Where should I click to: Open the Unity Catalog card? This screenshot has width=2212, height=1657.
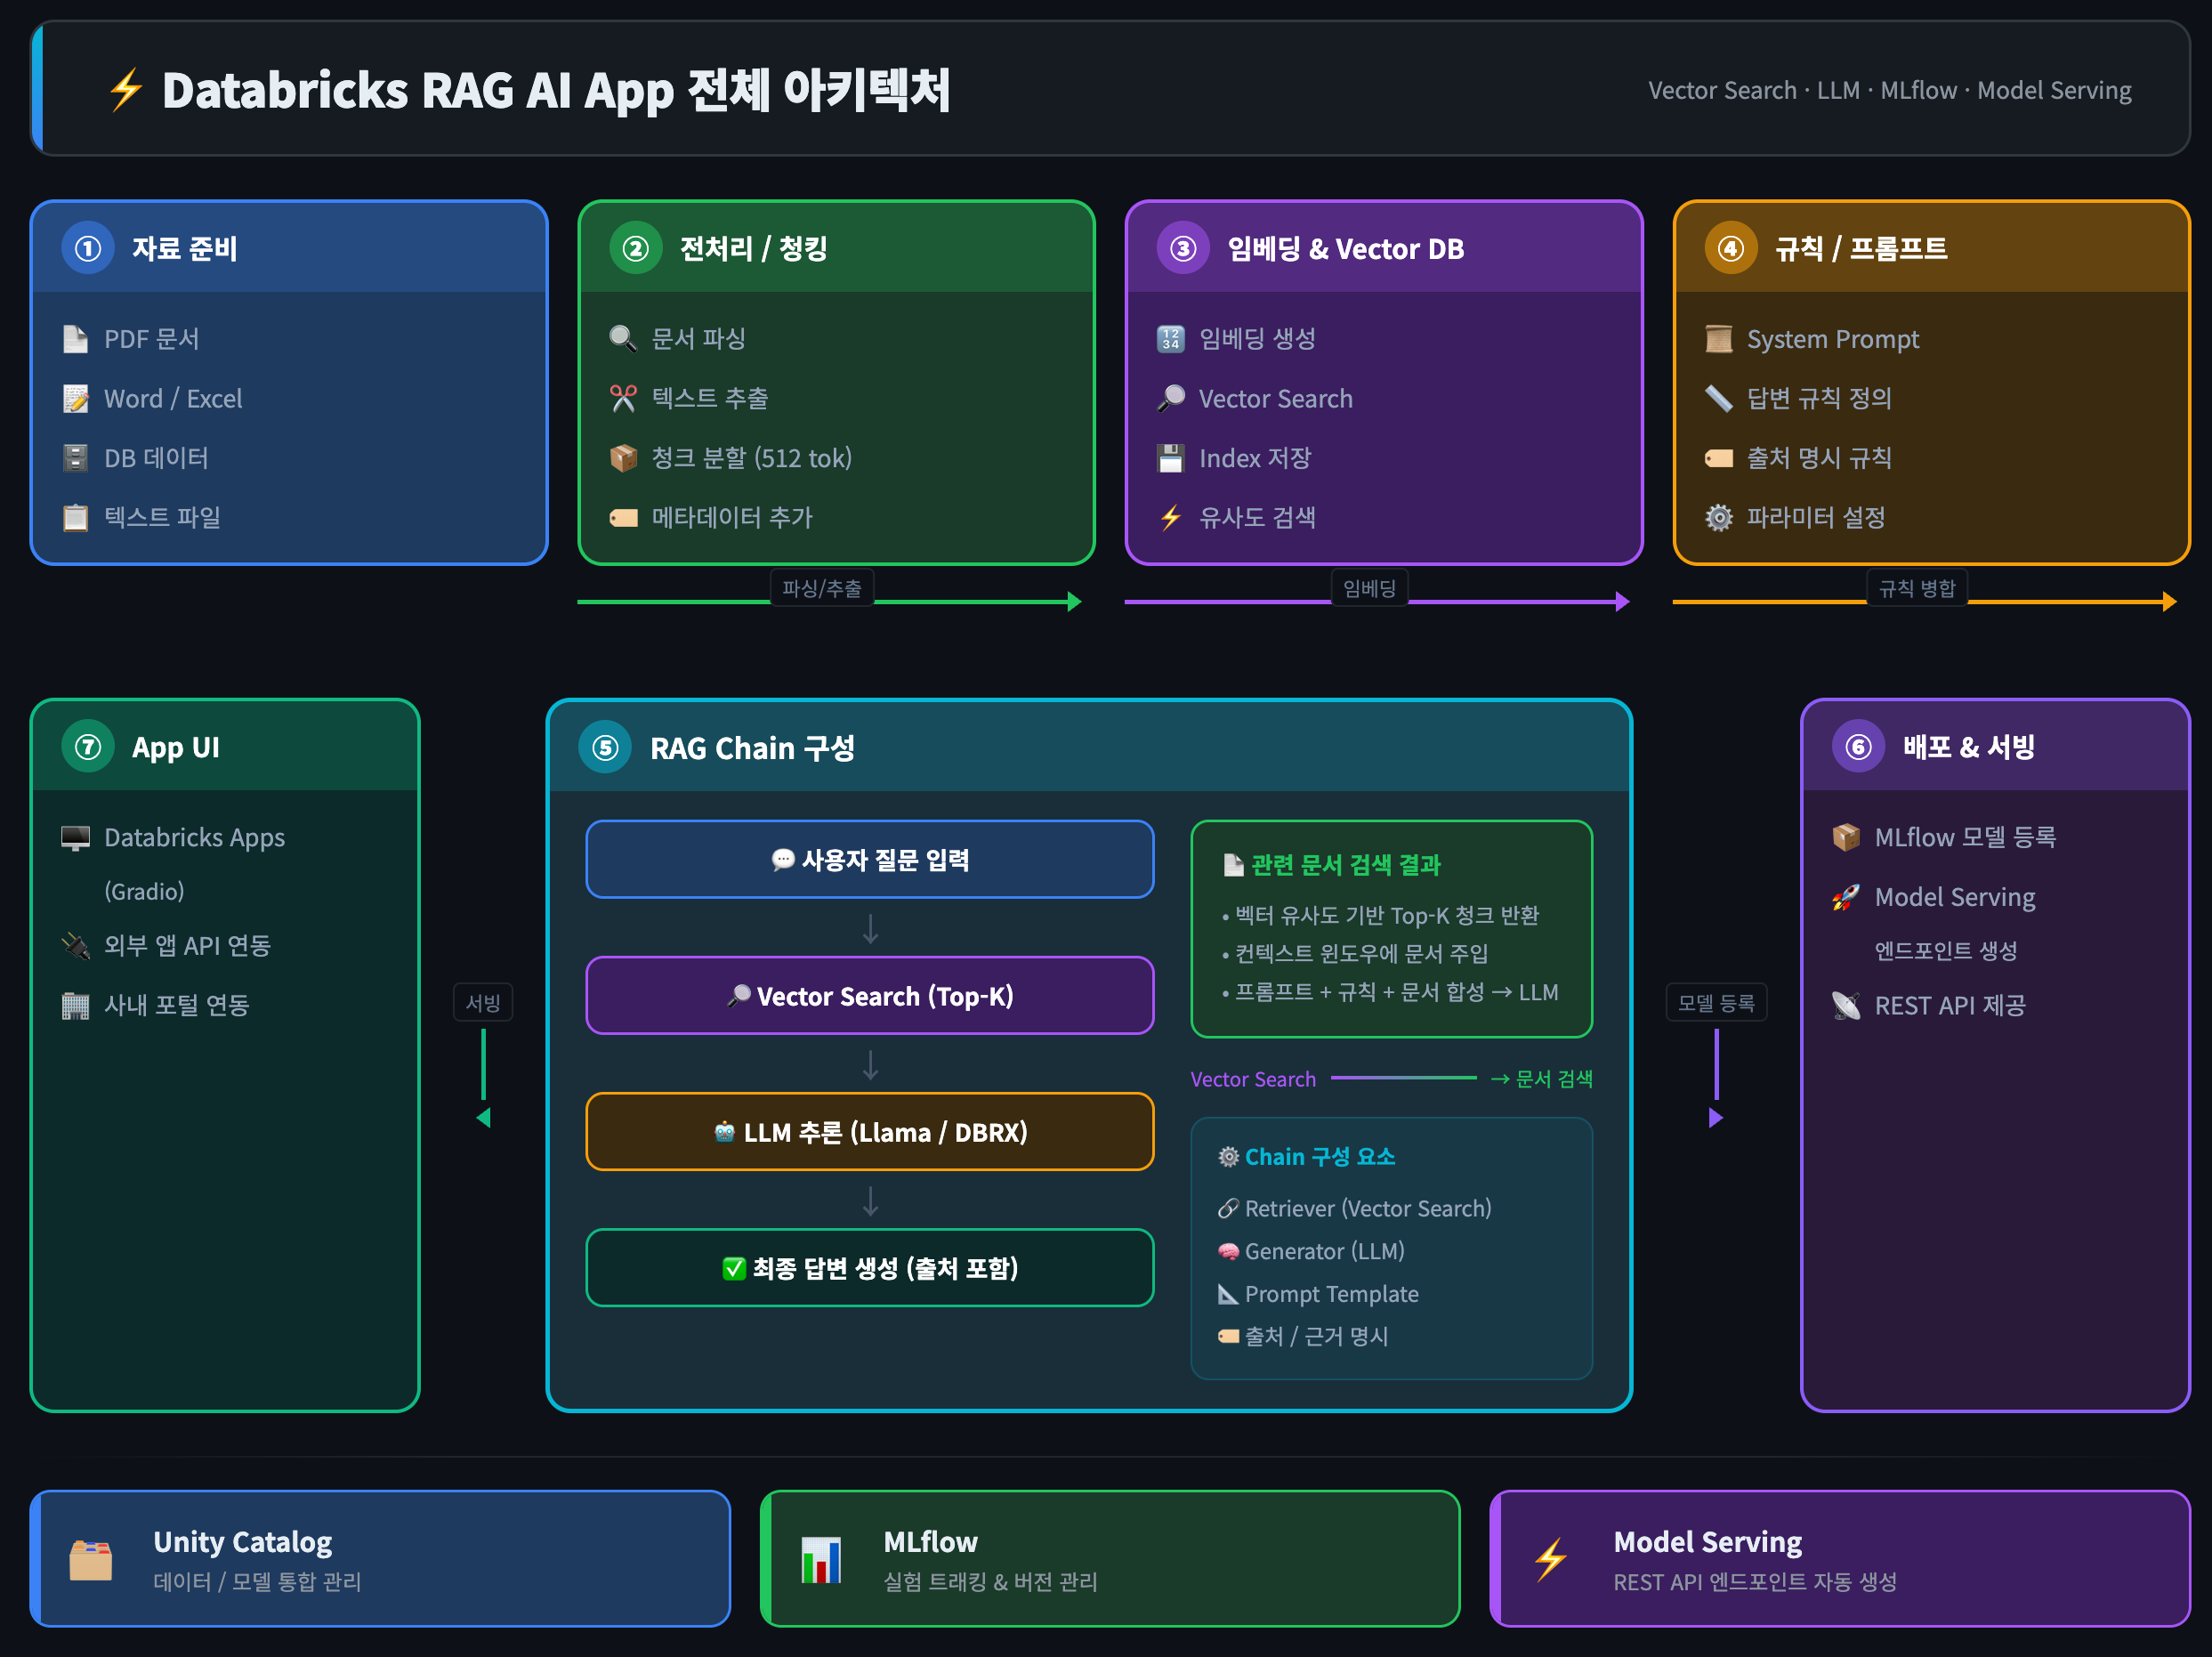[x=381, y=1560]
